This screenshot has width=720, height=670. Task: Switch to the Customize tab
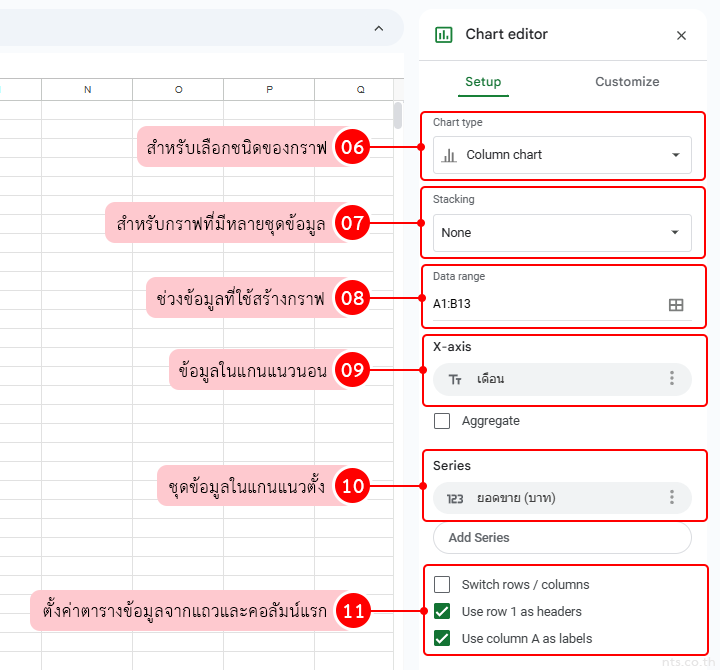(x=627, y=82)
